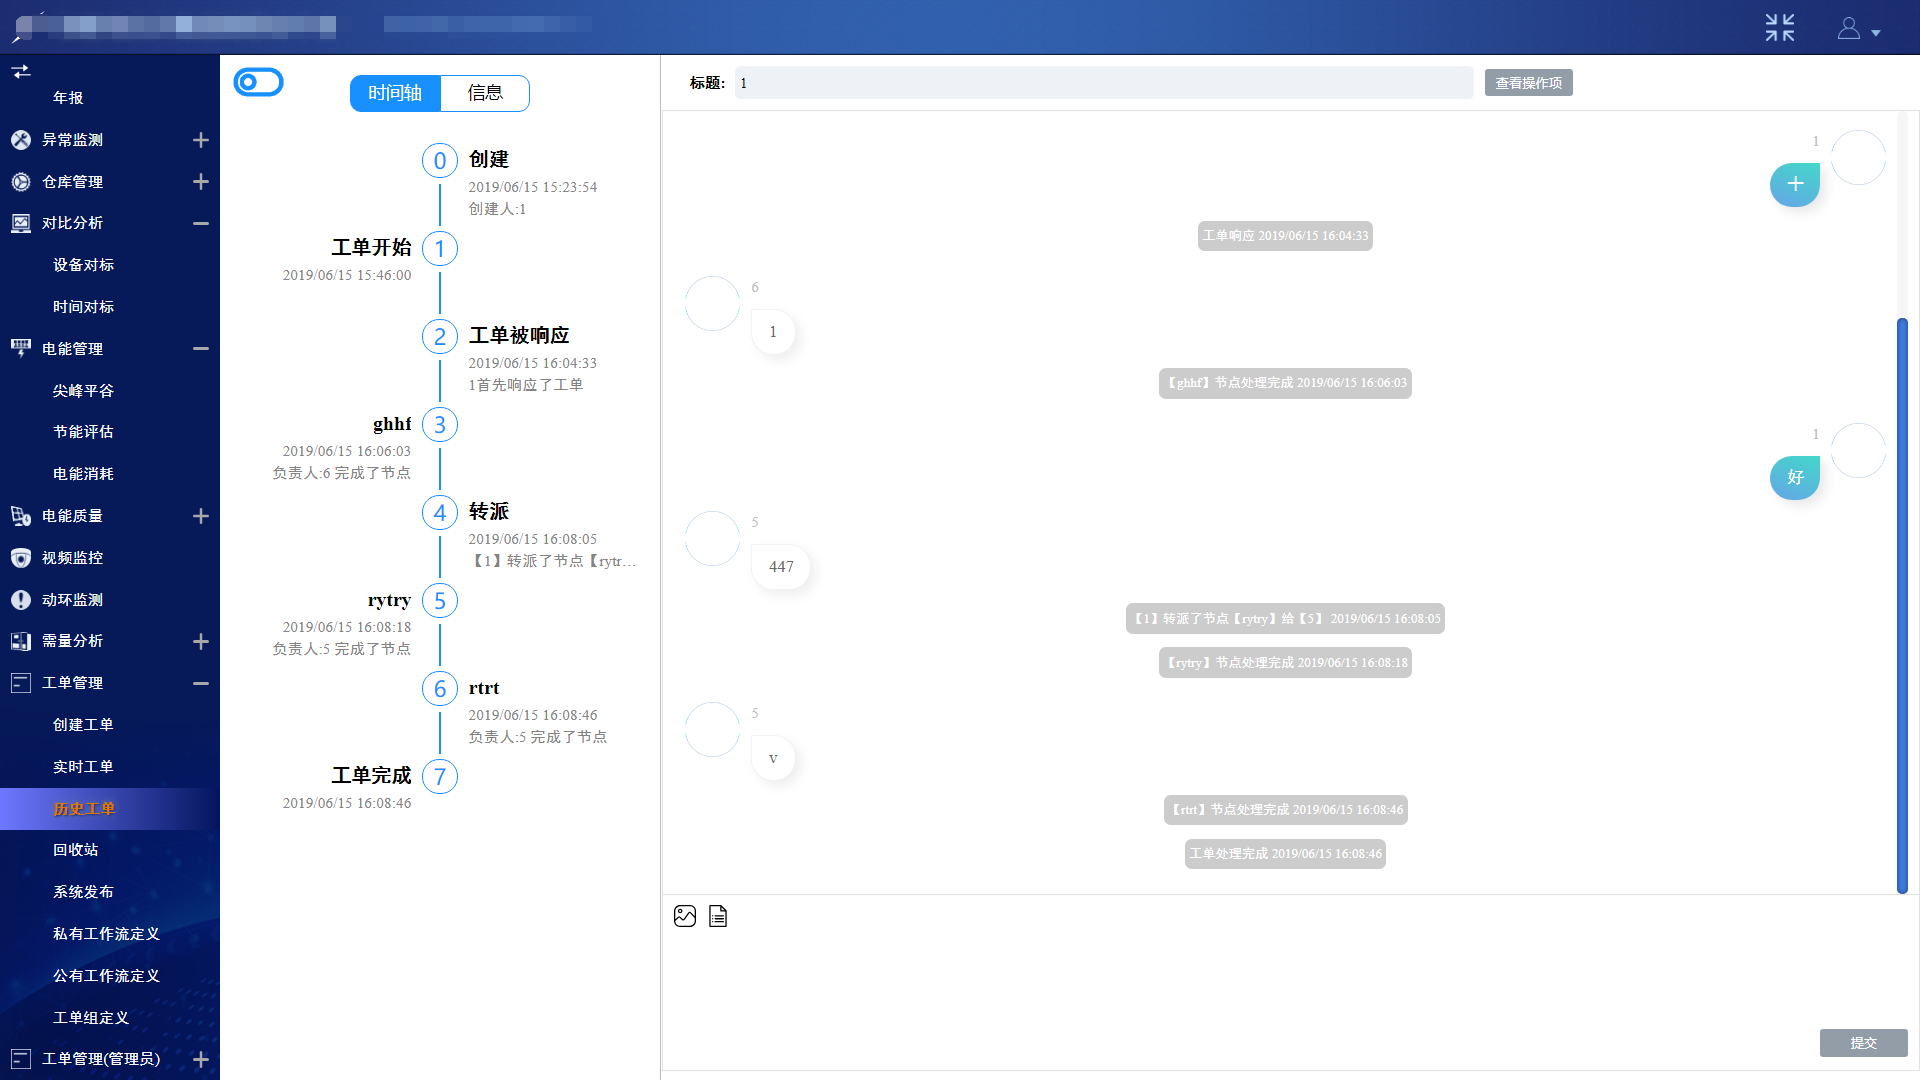Screen dimensions: 1920x1080
Task: Click timeline node 0 创建
Action: pos(440,161)
